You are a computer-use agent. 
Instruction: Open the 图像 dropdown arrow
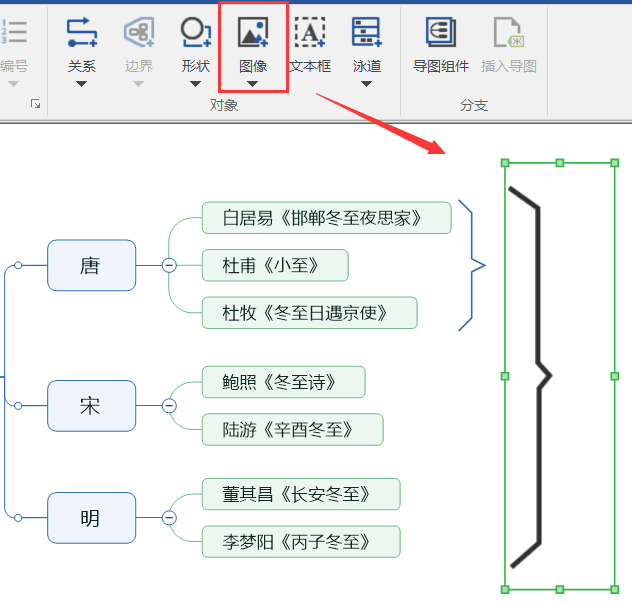pos(253,84)
